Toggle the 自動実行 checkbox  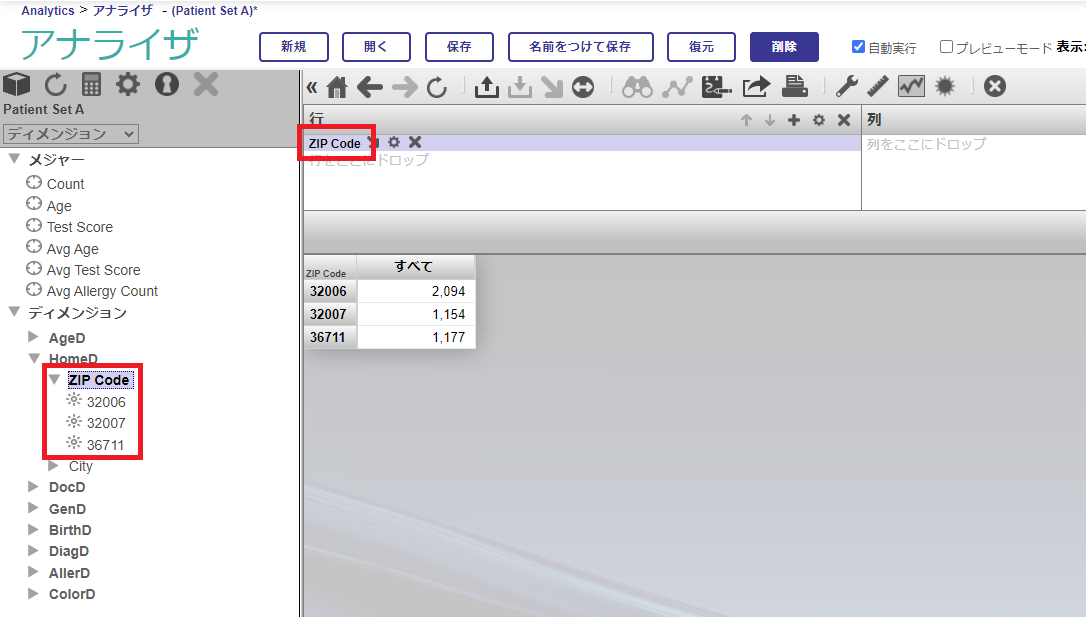858,47
